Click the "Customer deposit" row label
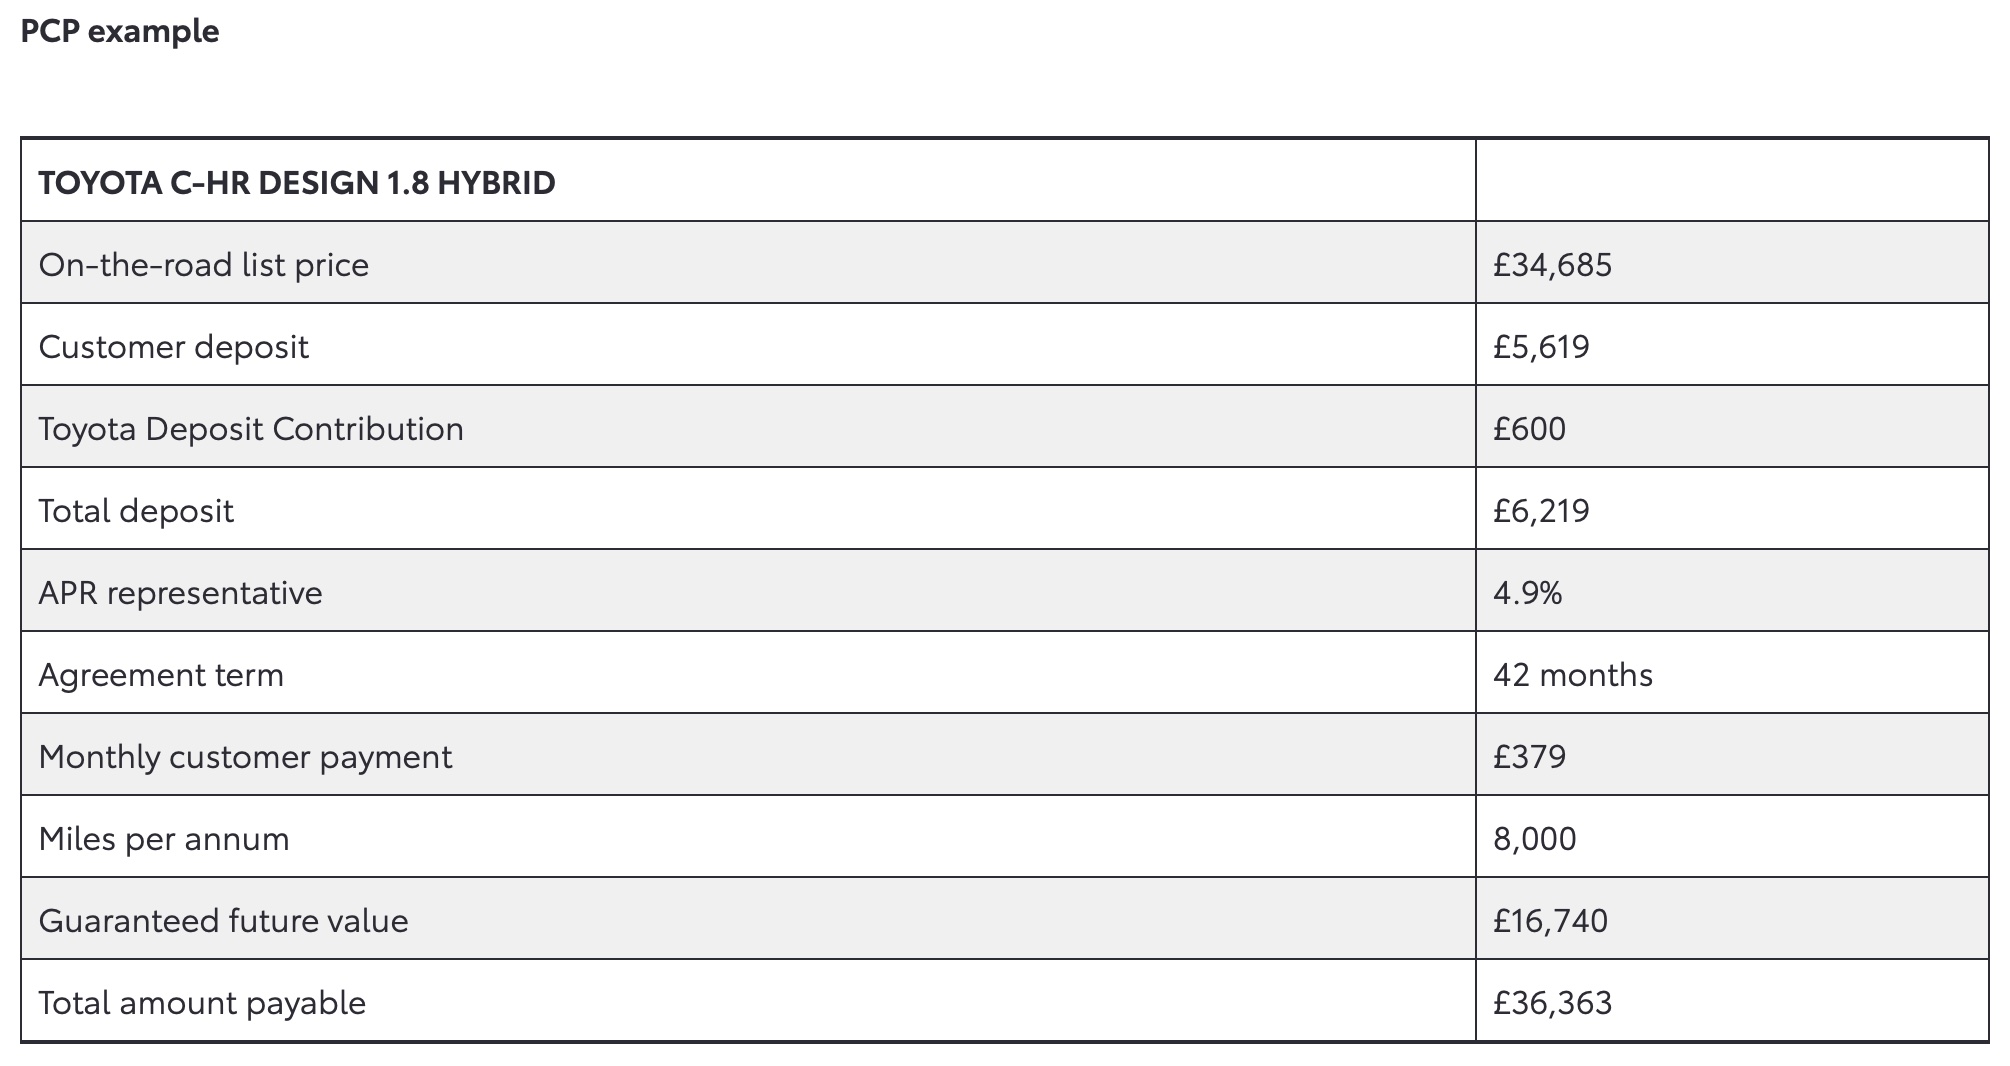The width and height of the screenshot is (2010, 1066). point(174,347)
